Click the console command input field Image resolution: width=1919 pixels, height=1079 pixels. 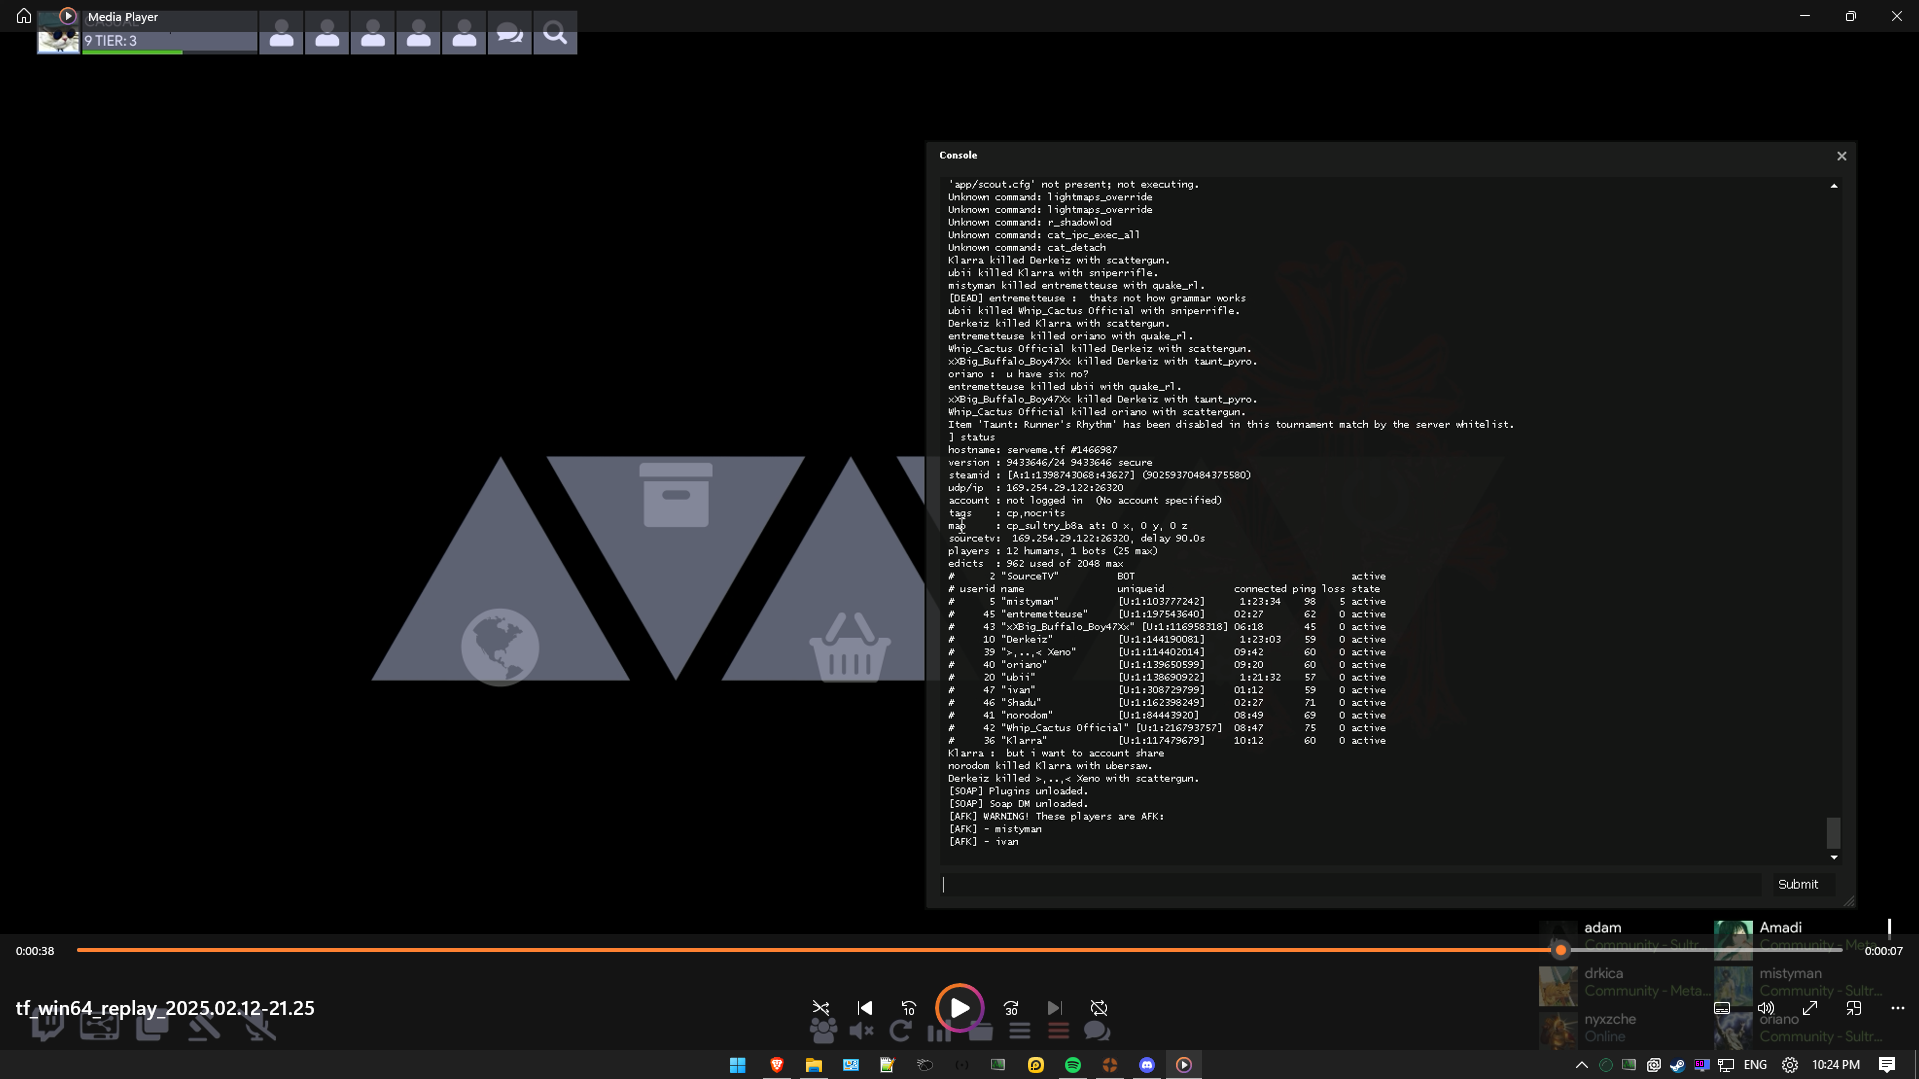(x=1350, y=884)
